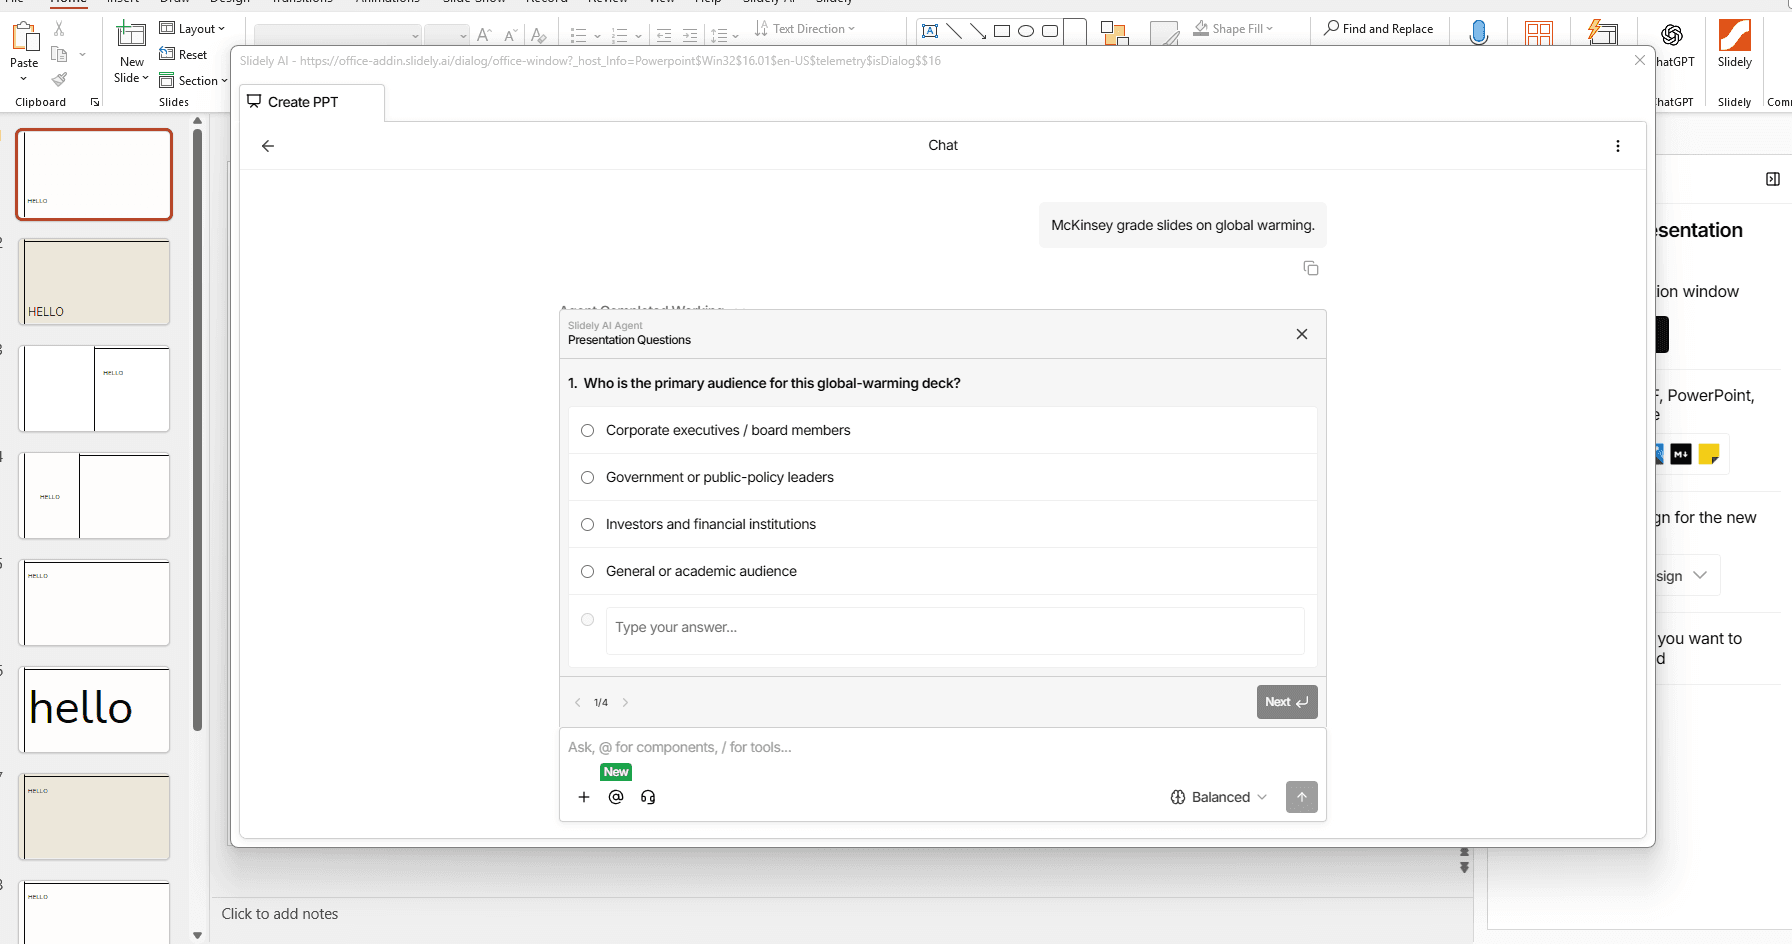
Task: Select the Rounded Rectangle shape
Action: coord(1050,31)
